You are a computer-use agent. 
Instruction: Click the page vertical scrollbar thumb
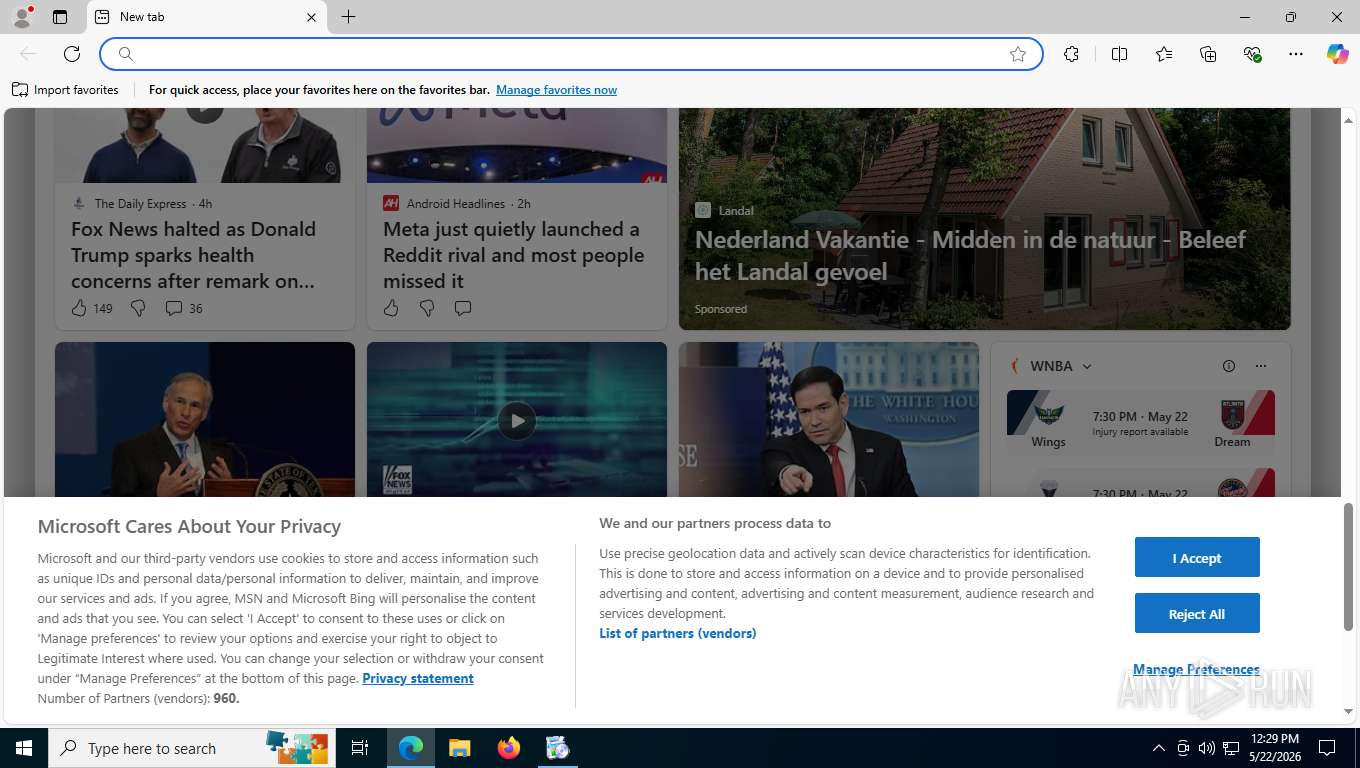point(1348,566)
